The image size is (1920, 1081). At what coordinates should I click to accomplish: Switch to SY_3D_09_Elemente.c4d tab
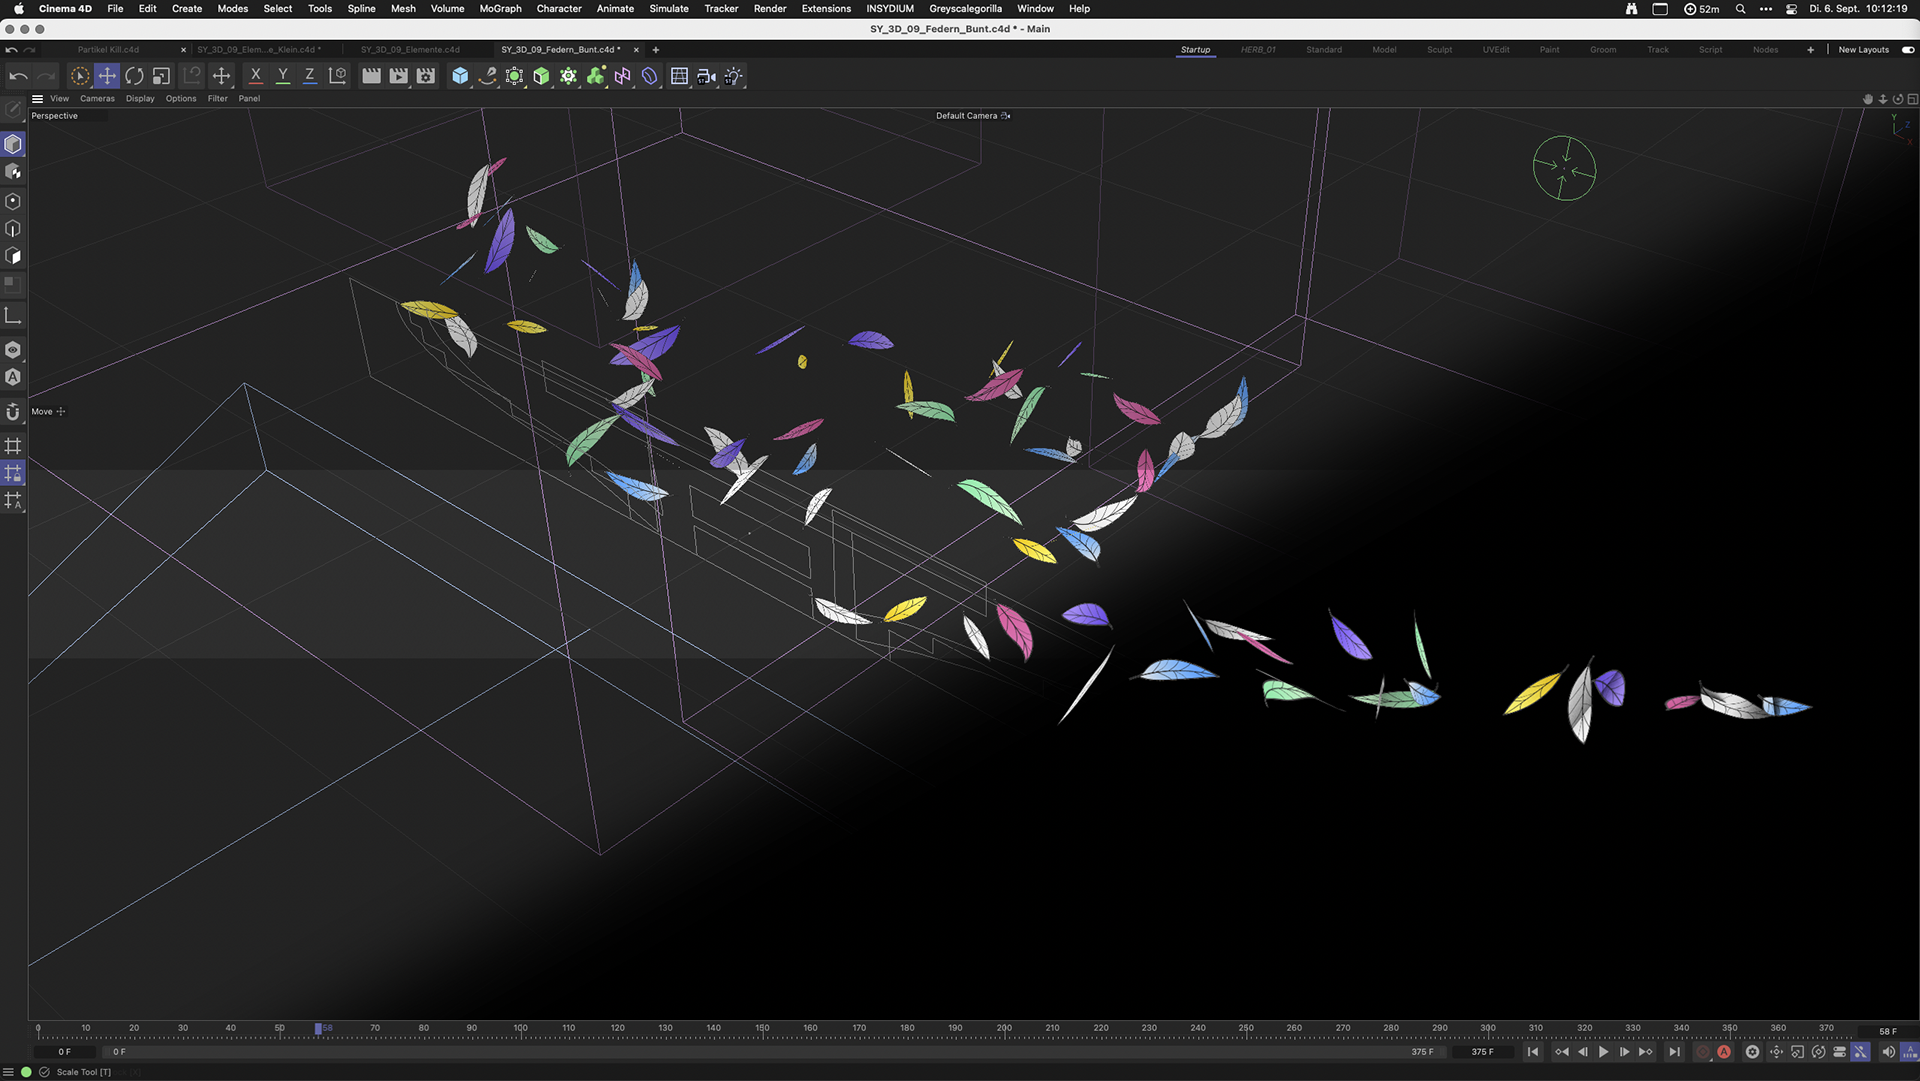point(410,50)
